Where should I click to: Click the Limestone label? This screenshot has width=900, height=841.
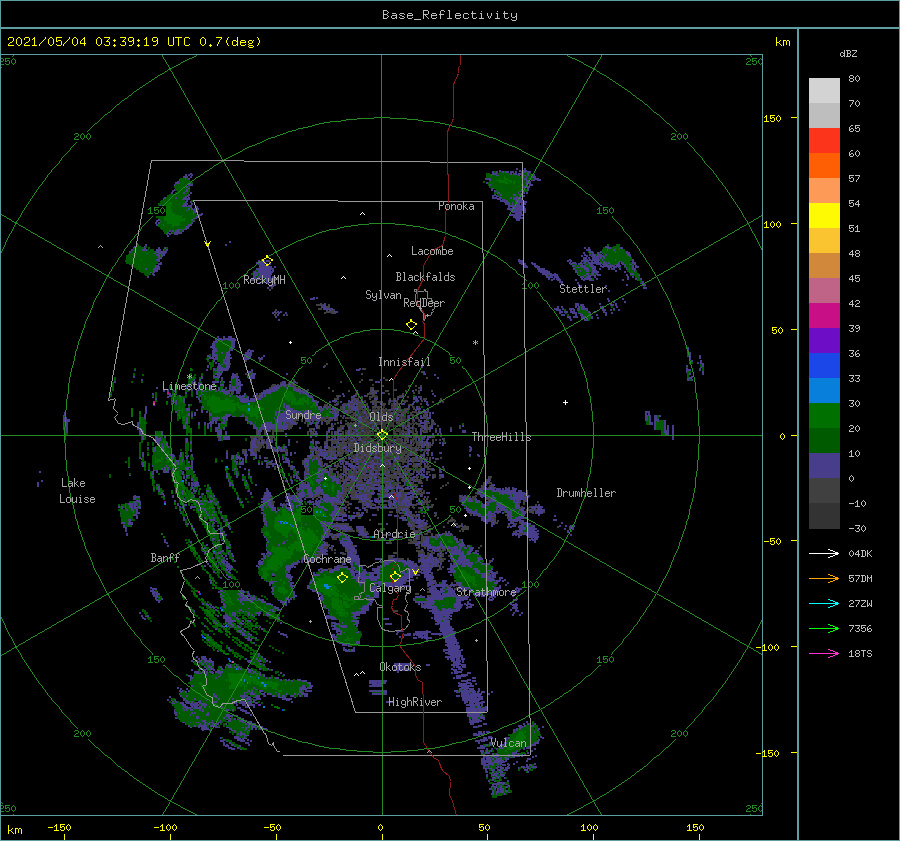pos(189,386)
